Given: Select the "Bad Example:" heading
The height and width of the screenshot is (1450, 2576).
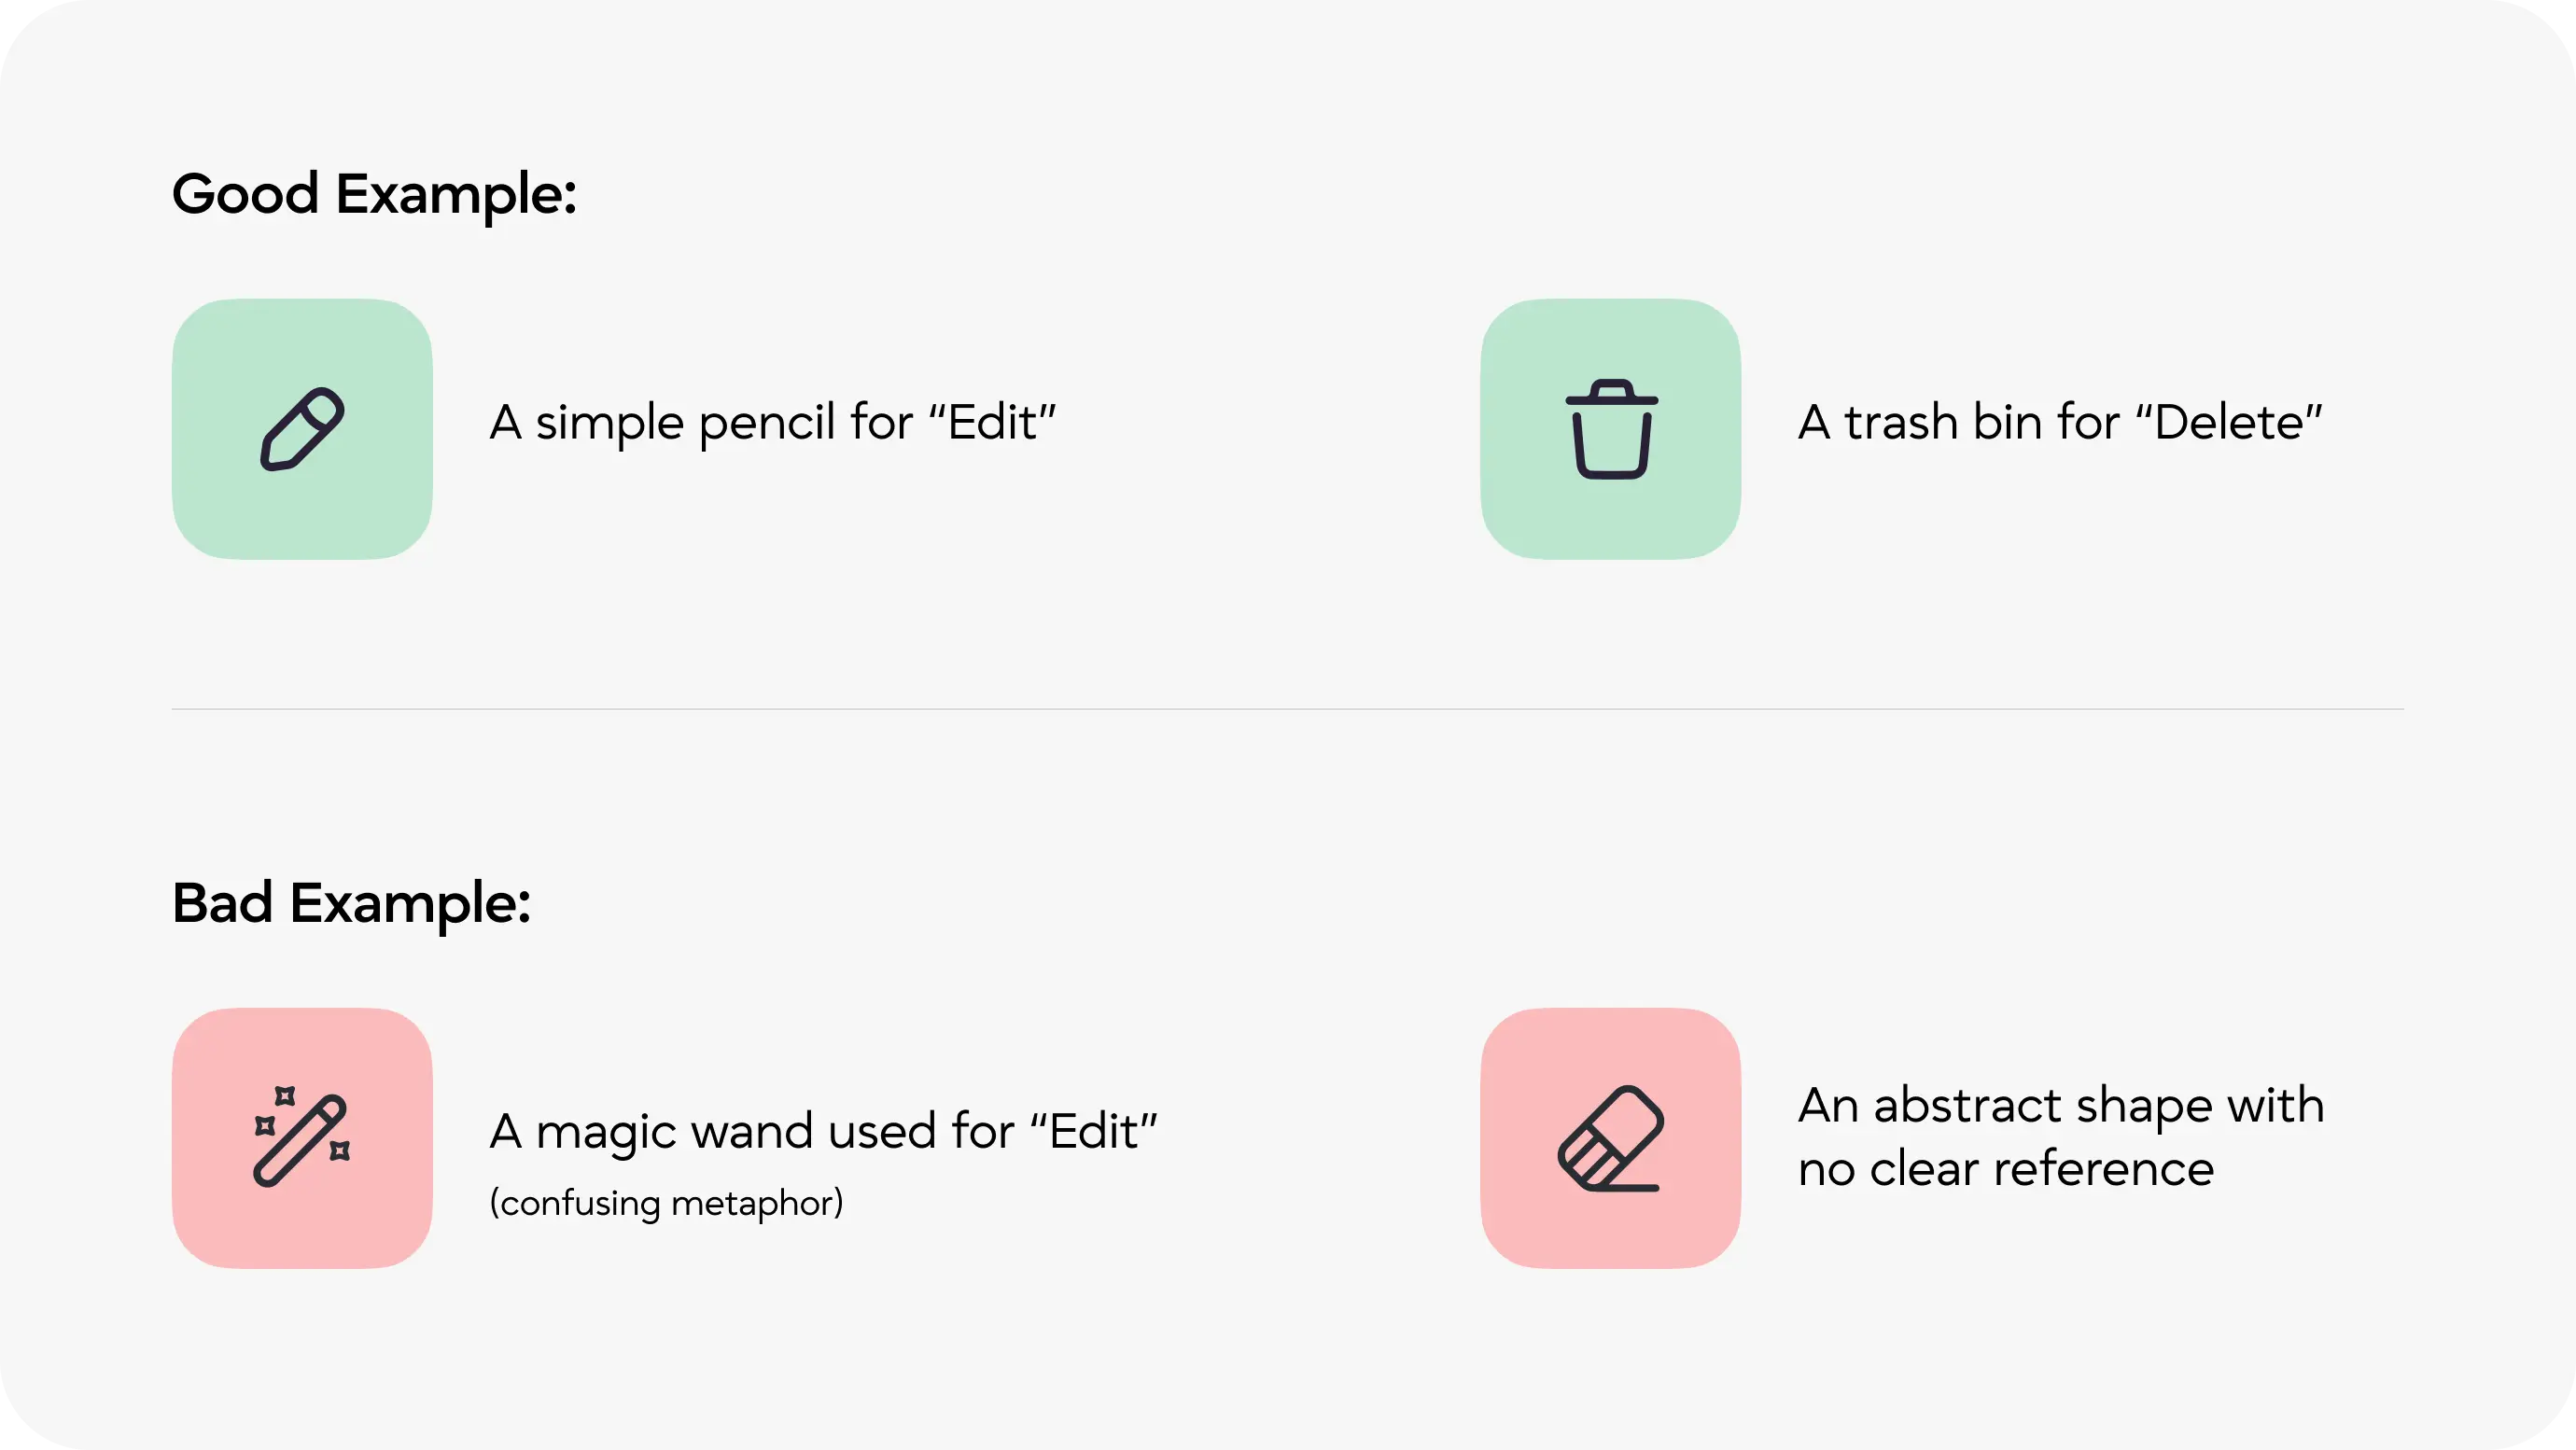Looking at the screenshot, I should click(x=351, y=903).
